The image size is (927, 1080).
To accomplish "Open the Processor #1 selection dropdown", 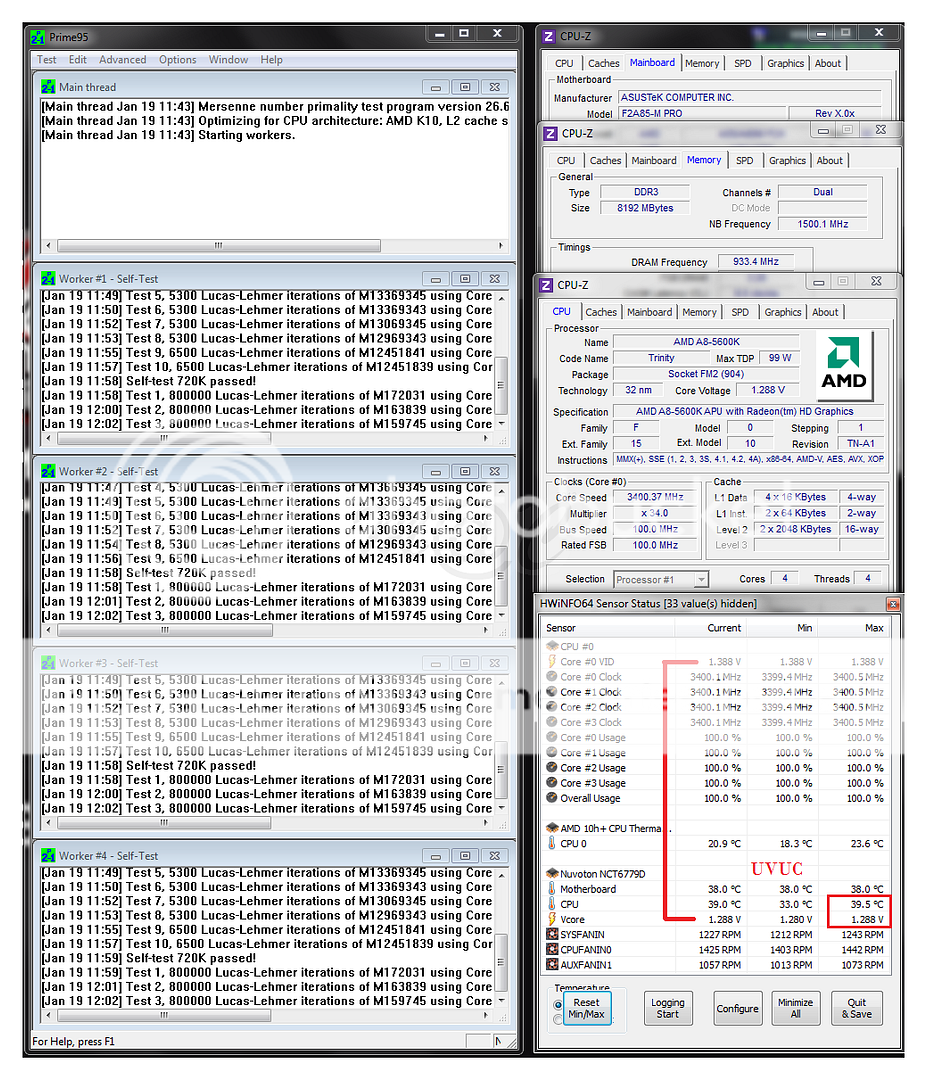I will [700, 579].
